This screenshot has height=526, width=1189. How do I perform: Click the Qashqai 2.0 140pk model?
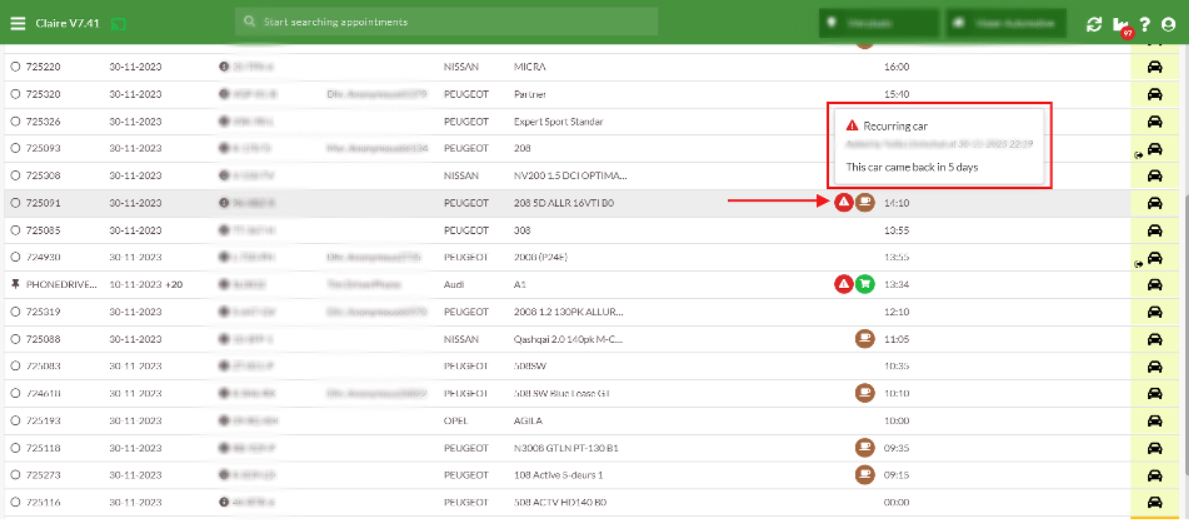click(x=570, y=339)
